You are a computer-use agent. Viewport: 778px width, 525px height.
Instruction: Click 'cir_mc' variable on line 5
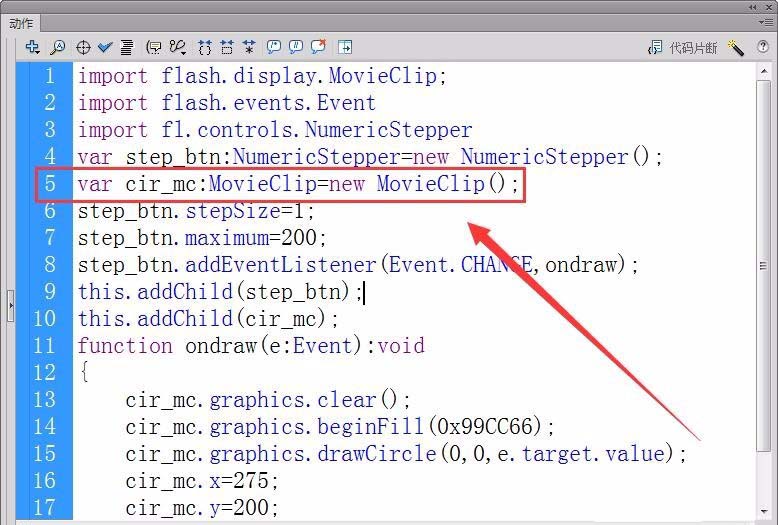point(161,184)
